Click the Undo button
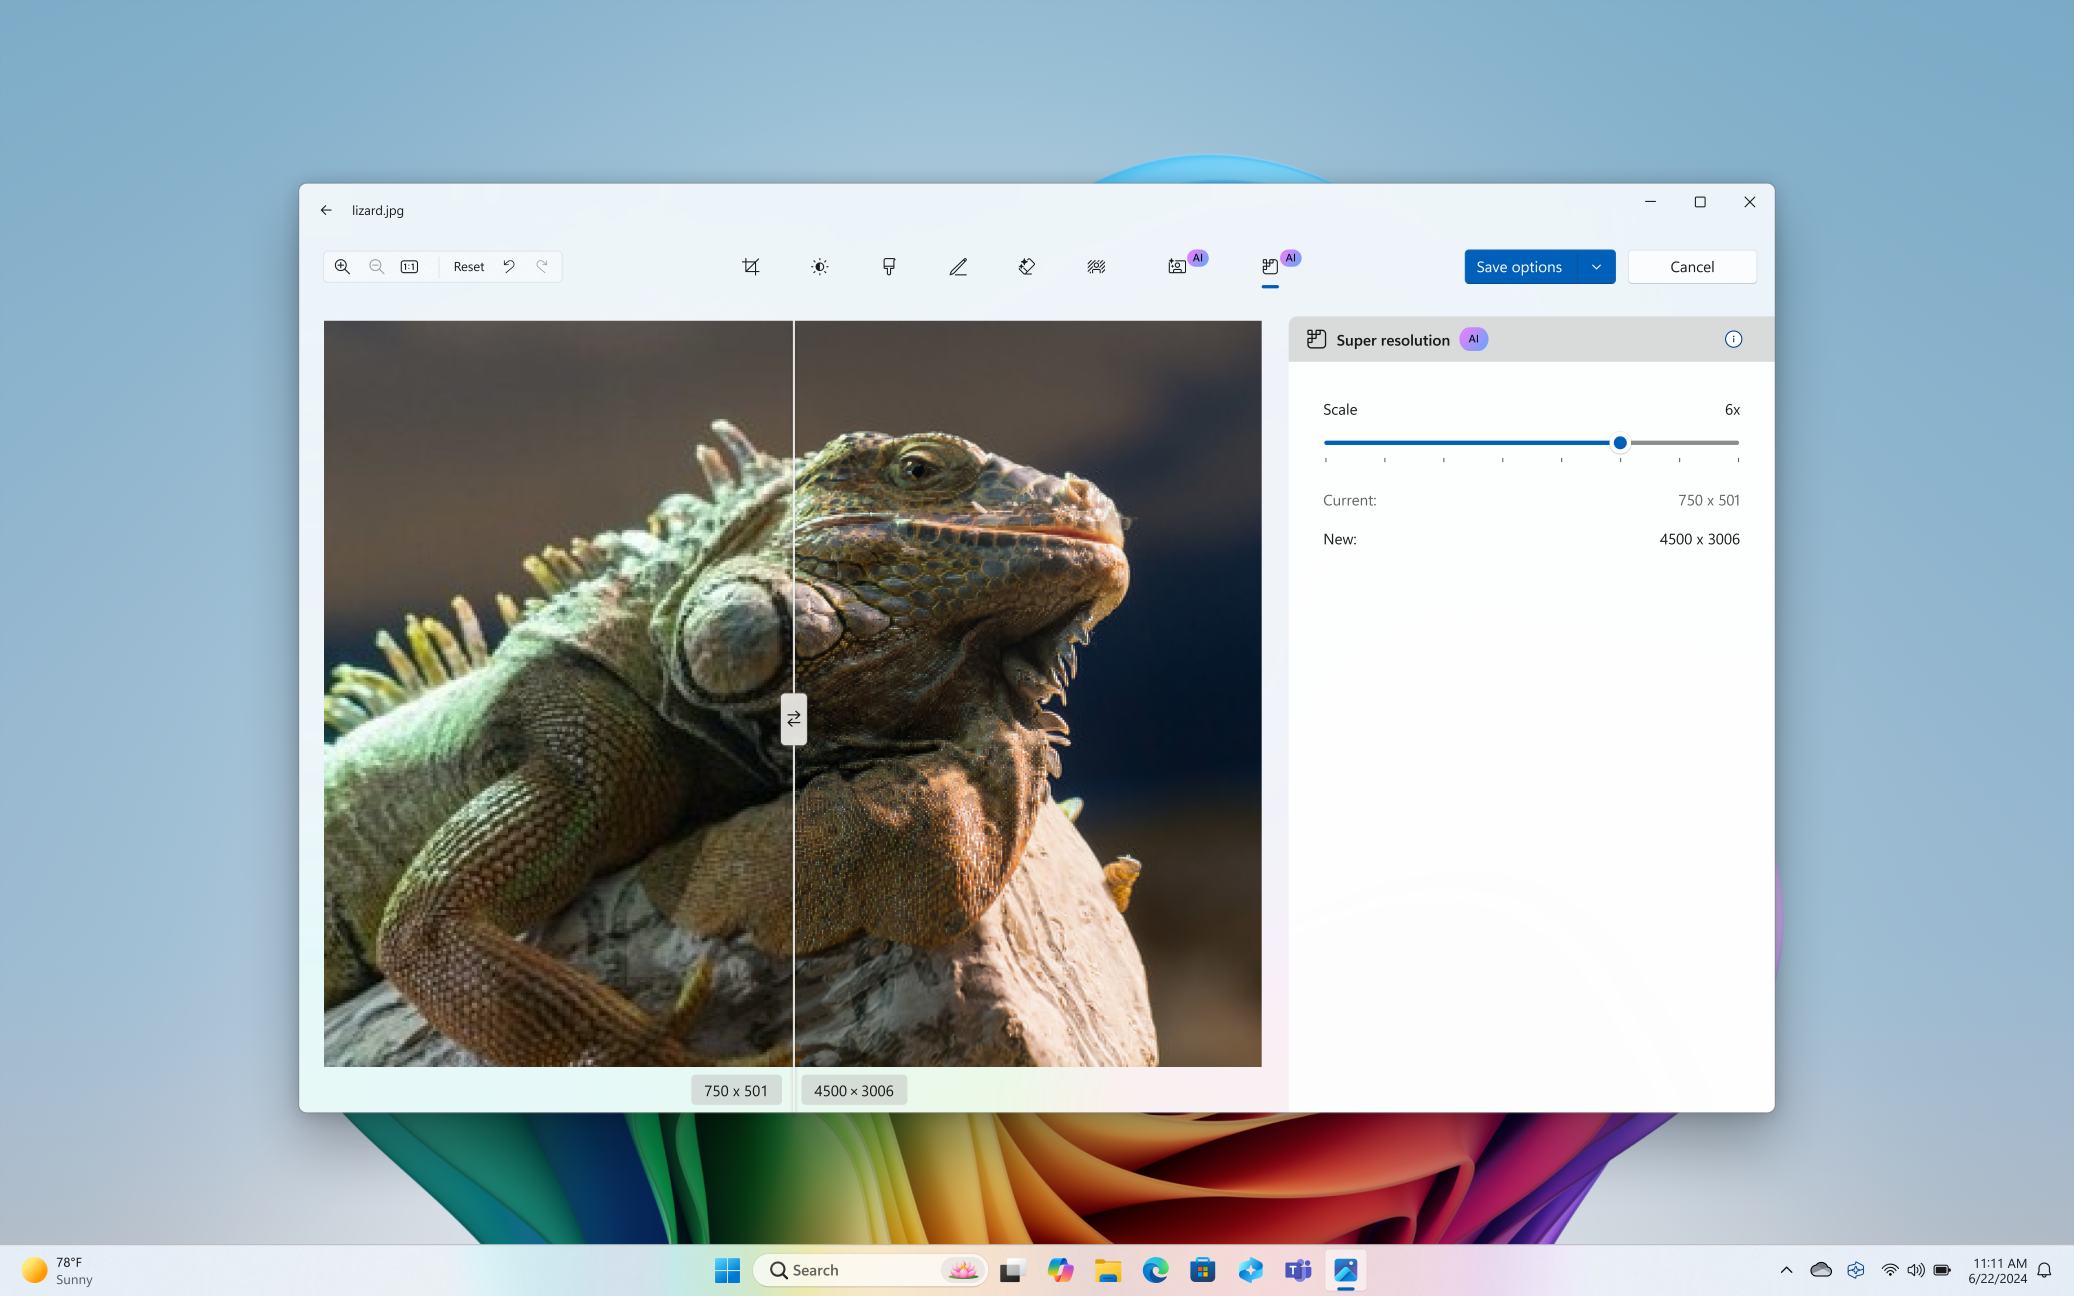Screen dimensions: 2074x1296 509,266
